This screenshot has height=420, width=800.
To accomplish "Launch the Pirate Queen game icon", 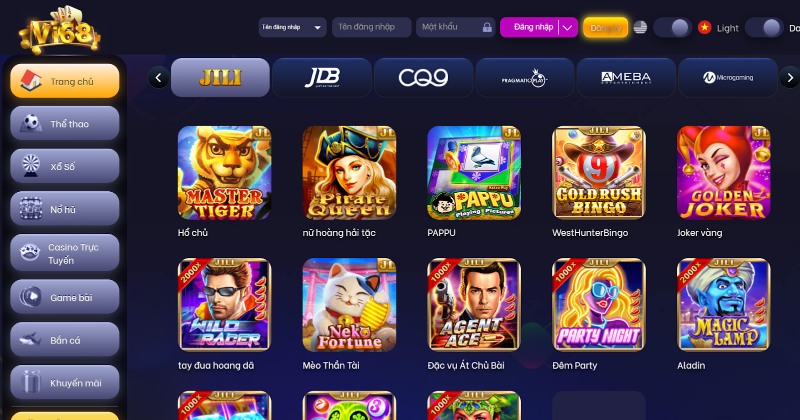I will tap(349, 173).
